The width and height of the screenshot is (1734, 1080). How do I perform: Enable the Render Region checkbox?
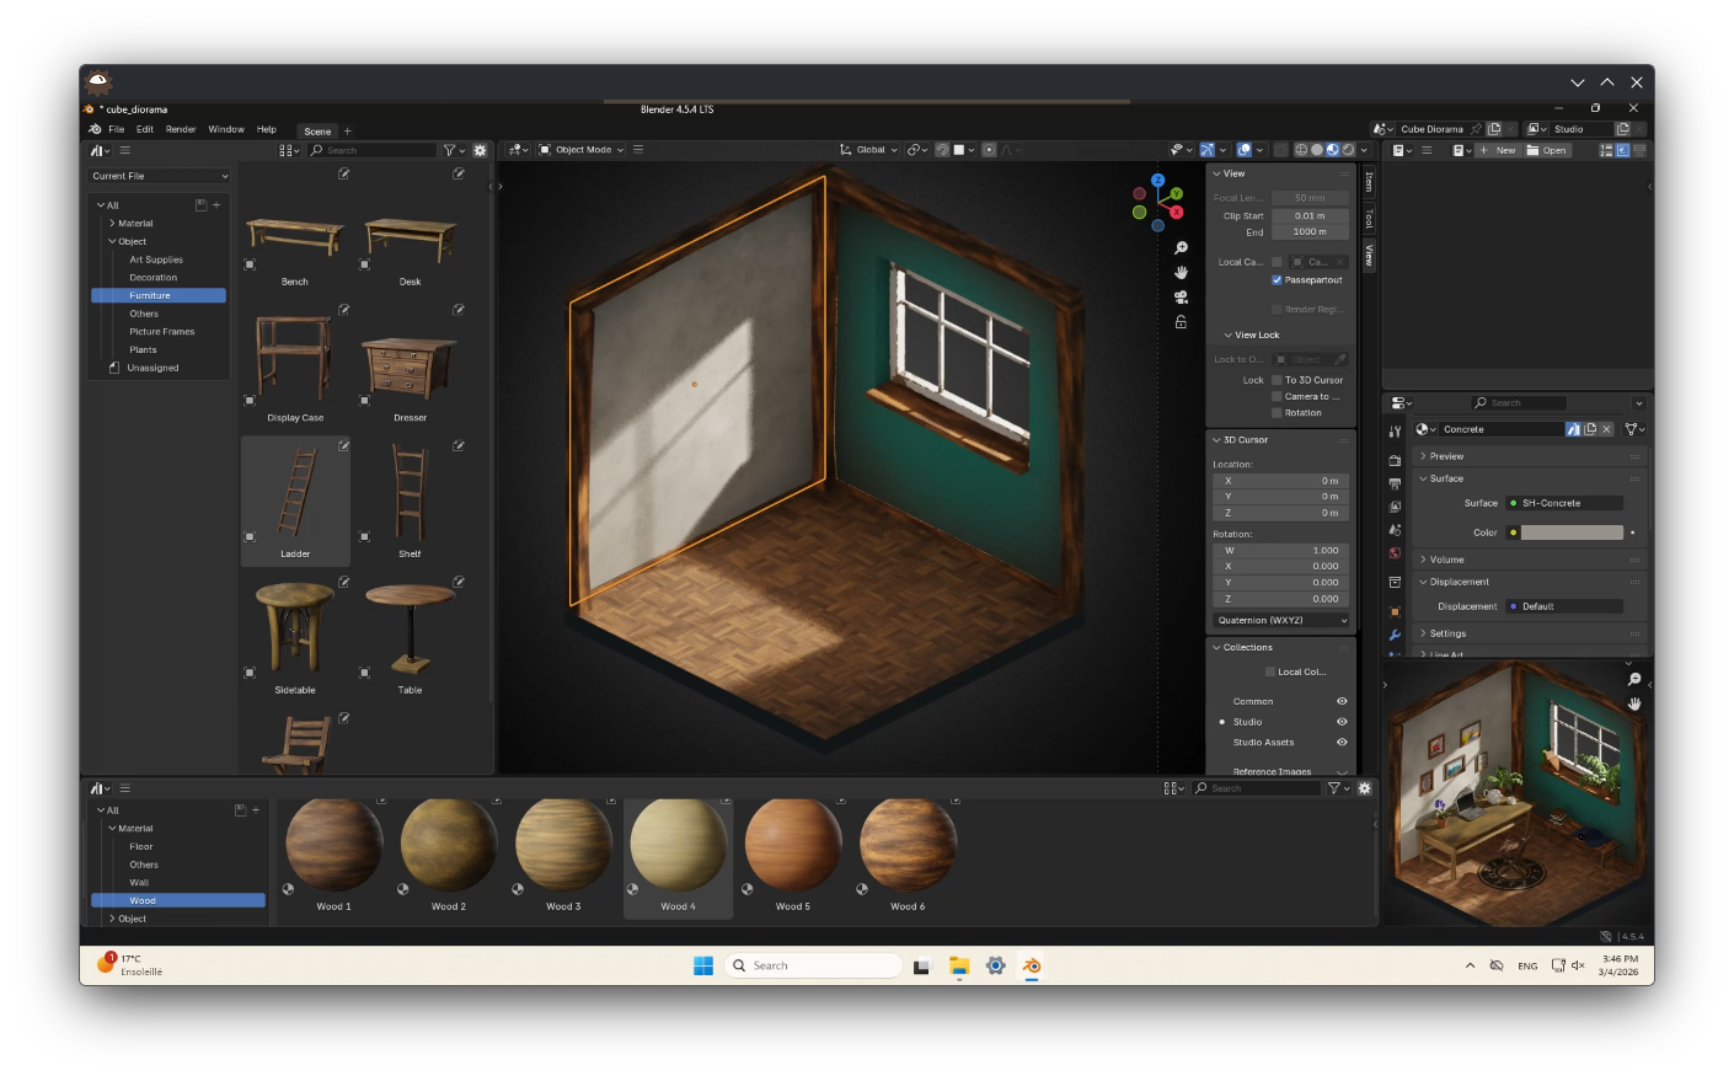1277,309
